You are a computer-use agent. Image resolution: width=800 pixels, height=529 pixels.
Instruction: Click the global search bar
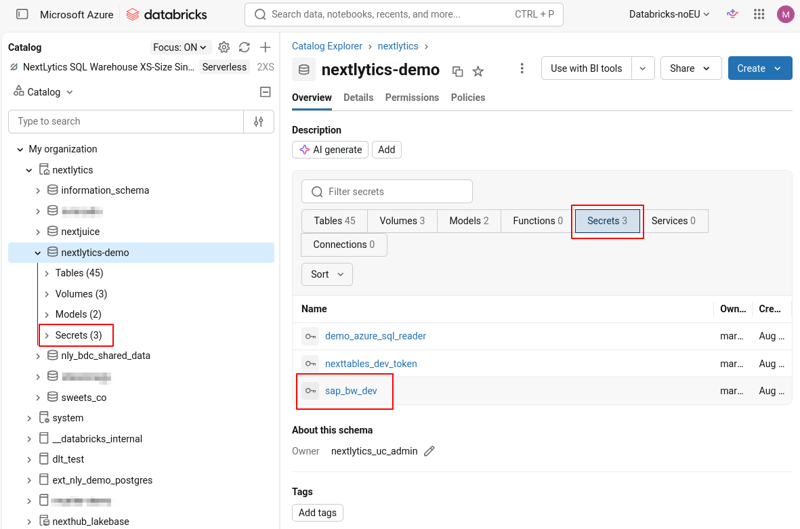pyautogui.click(x=404, y=14)
